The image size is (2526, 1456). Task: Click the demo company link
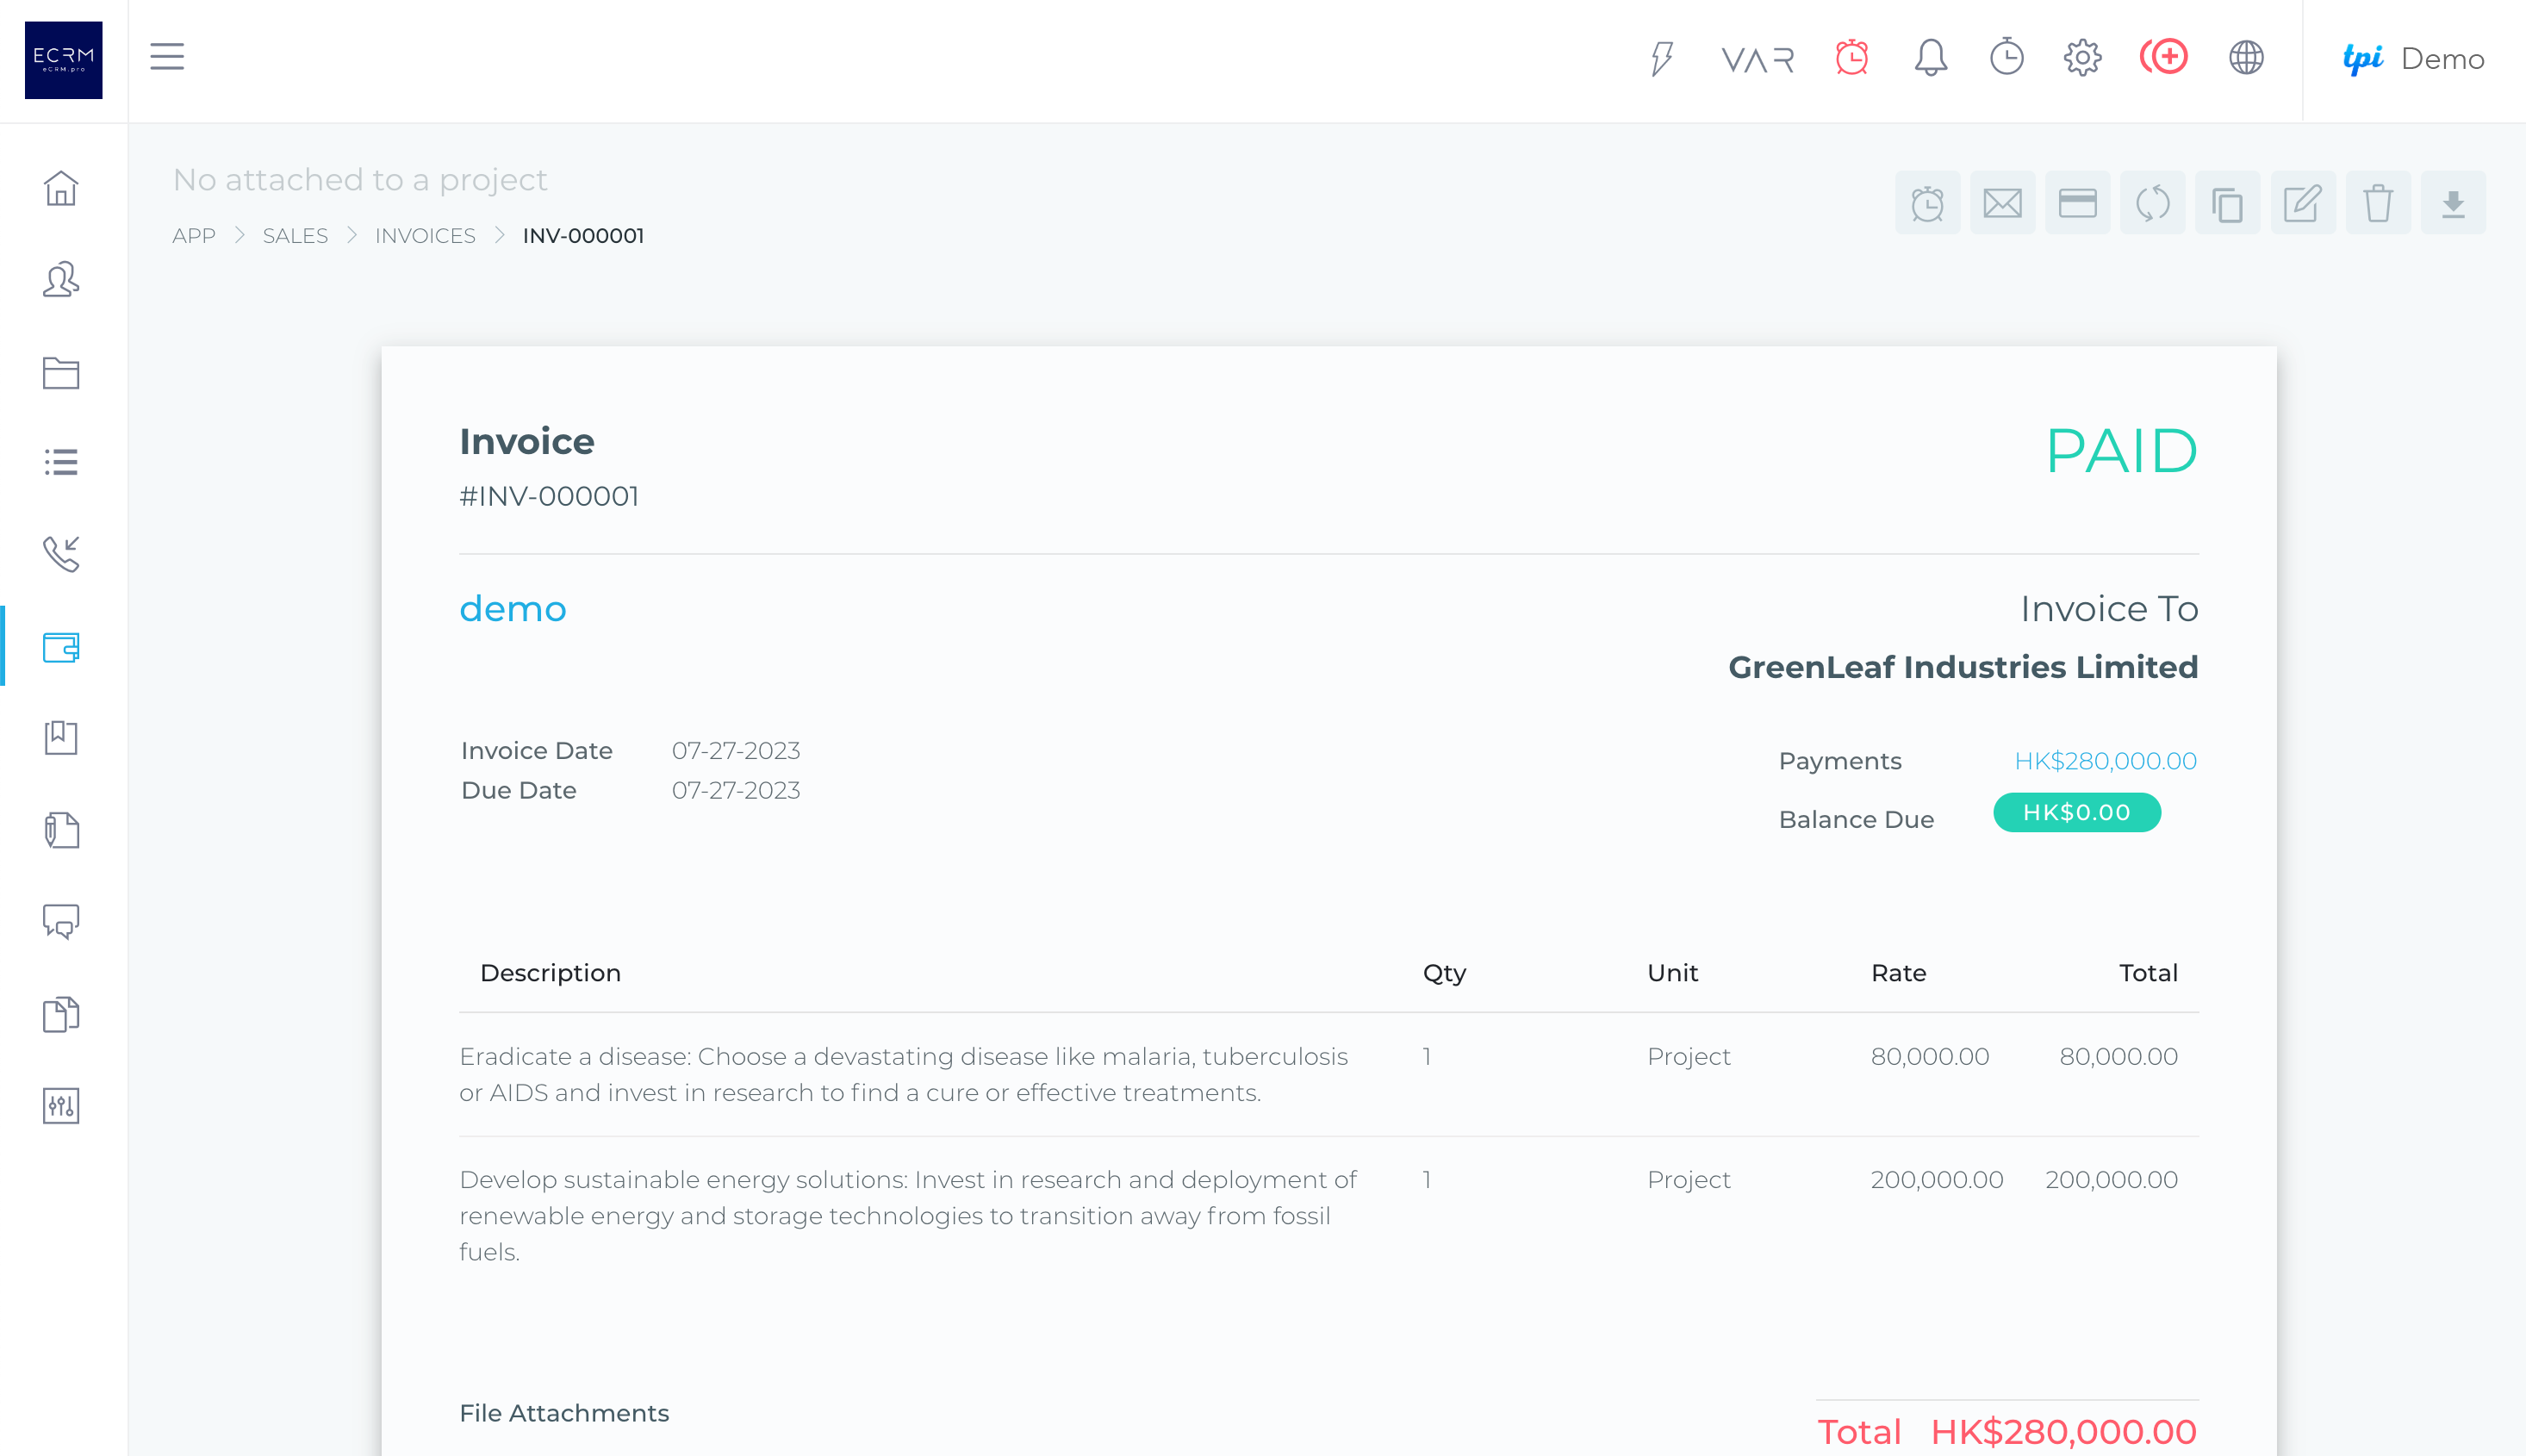(x=513, y=609)
